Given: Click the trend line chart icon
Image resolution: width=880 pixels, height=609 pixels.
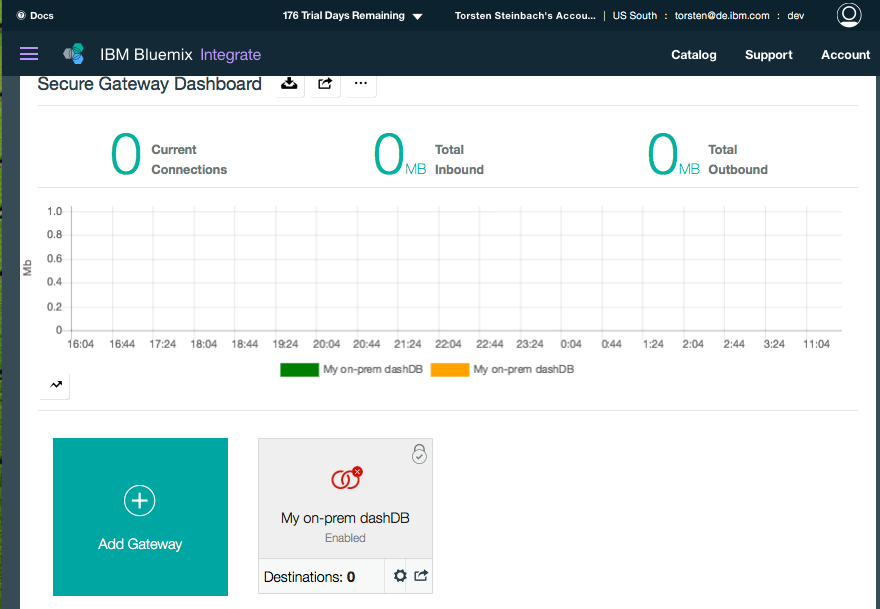Looking at the screenshot, I should coord(56,385).
